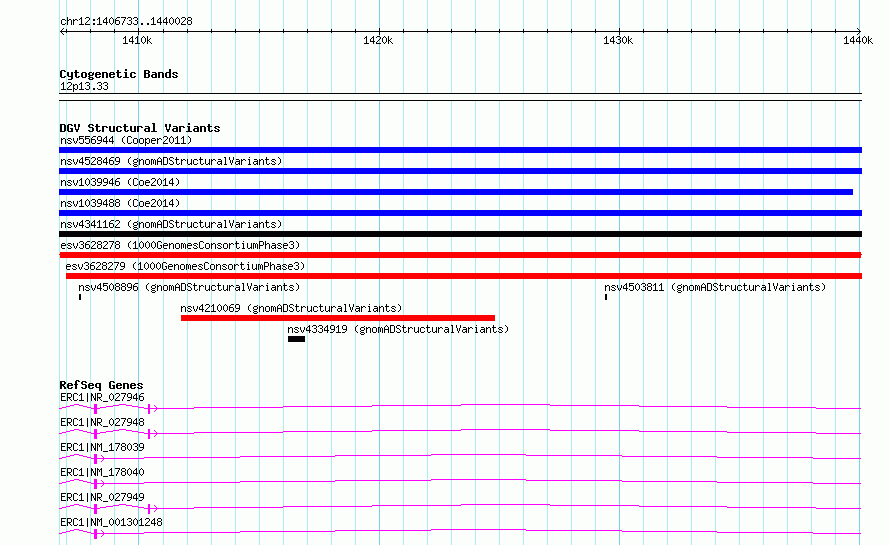Open the nsv1039488 (Coe2014) label
This screenshot has height=545, width=890.
(120, 203)
